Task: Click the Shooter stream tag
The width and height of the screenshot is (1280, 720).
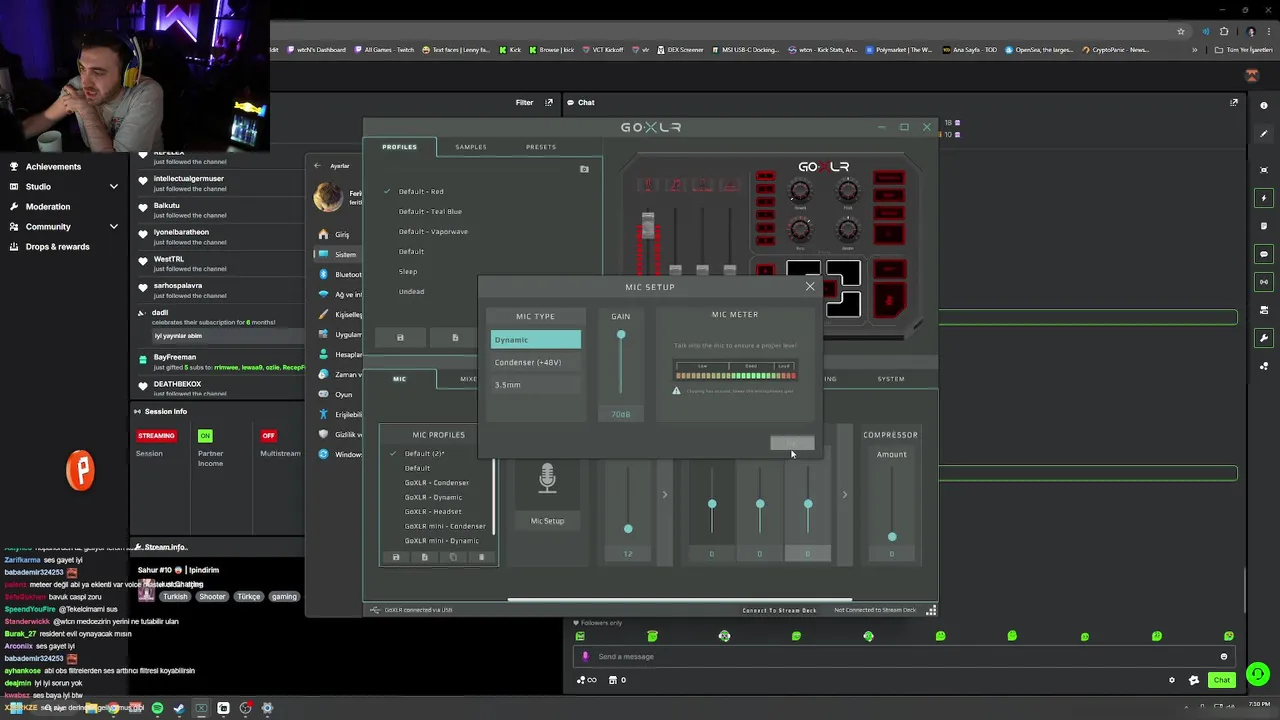Action: tap(212, 597)
